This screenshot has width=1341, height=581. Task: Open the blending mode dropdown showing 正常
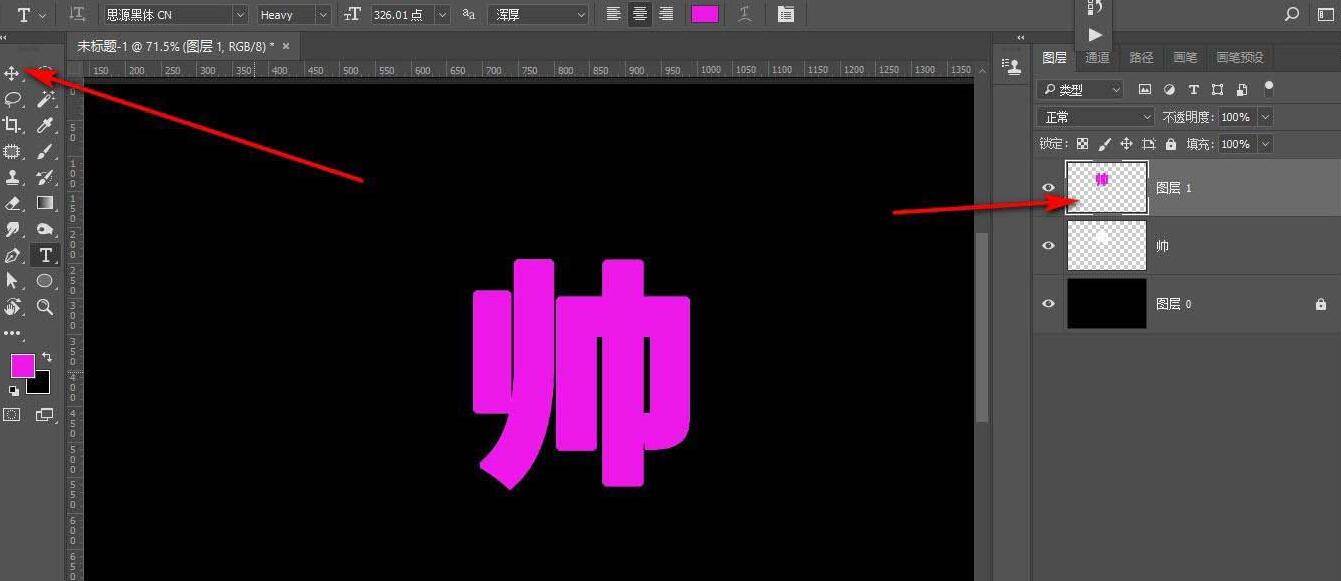click(1094, 116)
